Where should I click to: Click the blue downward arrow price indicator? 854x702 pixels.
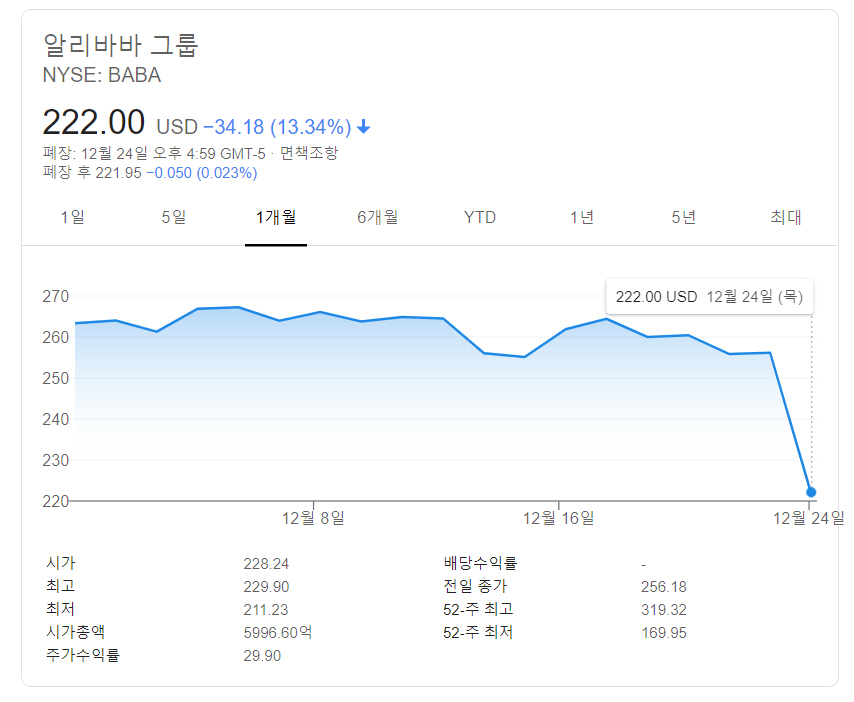pyautogui.click(x=362, y=126)
